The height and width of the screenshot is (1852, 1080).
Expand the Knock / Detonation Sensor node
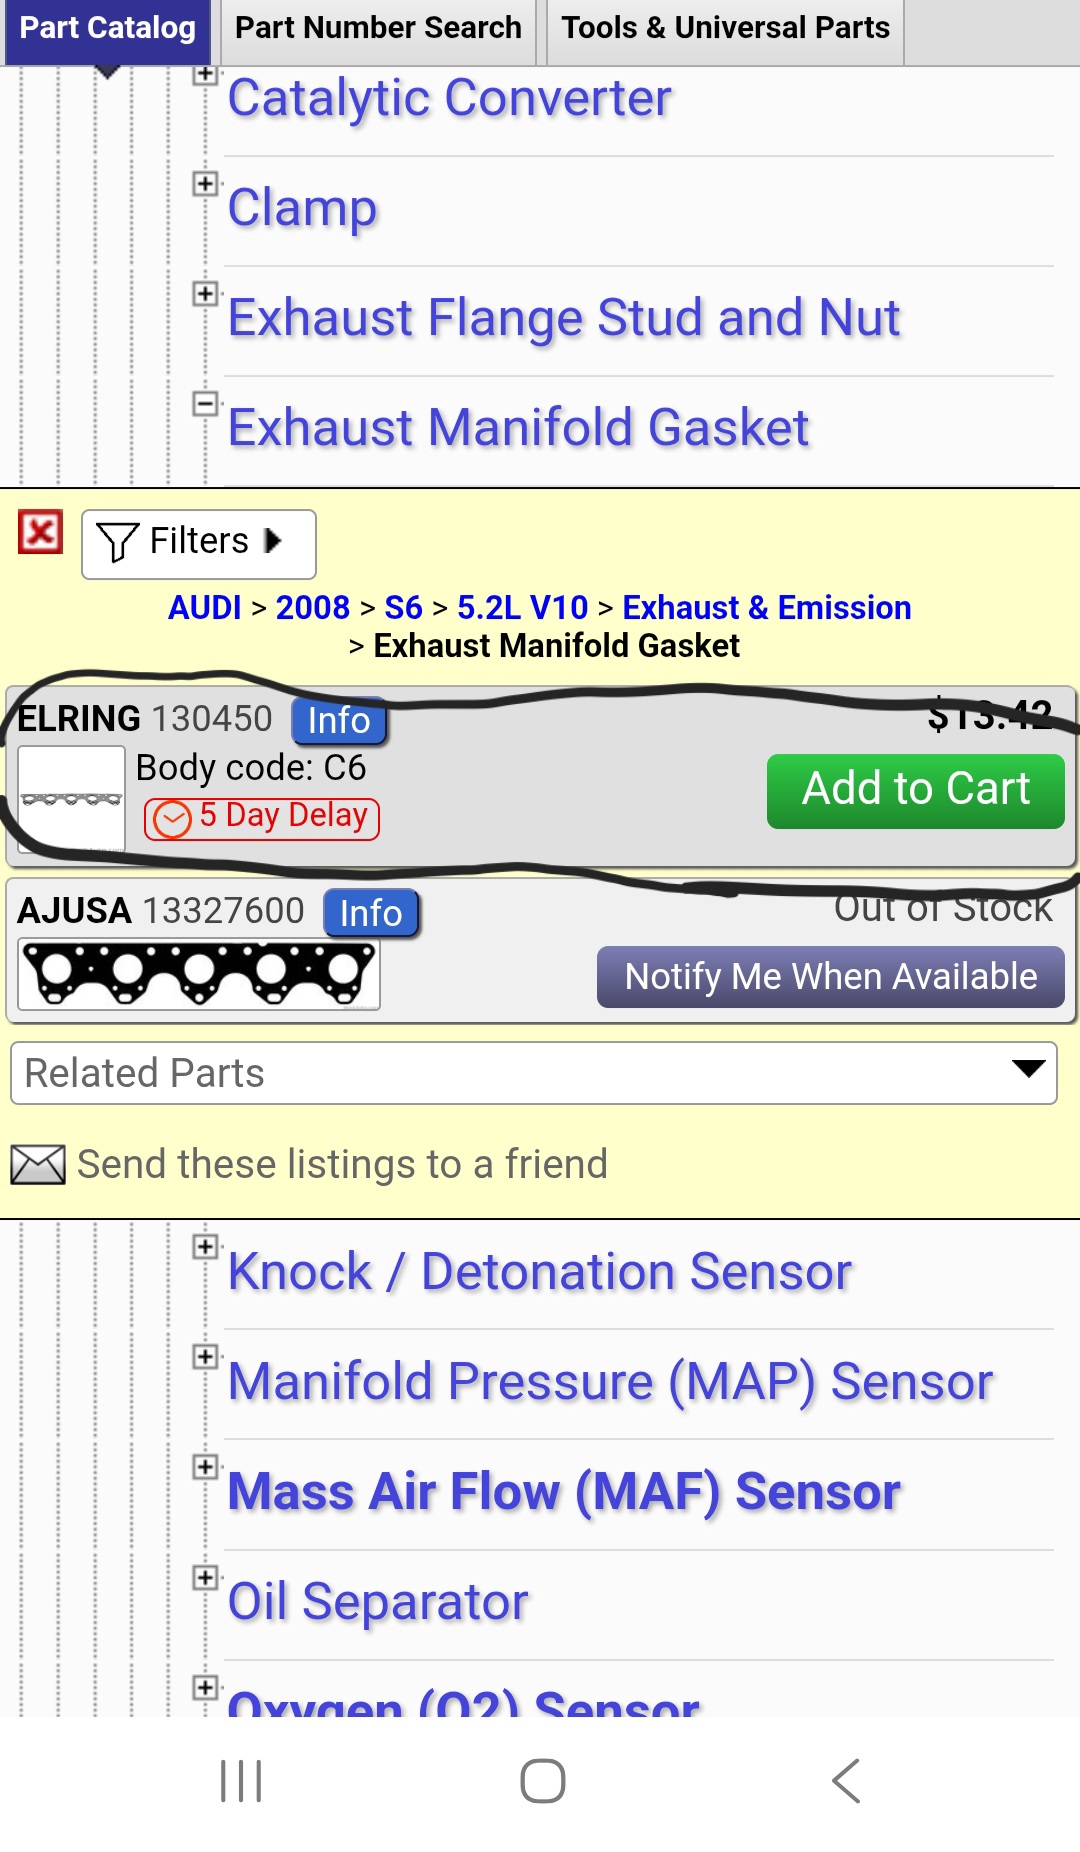tap(205, 1247)
